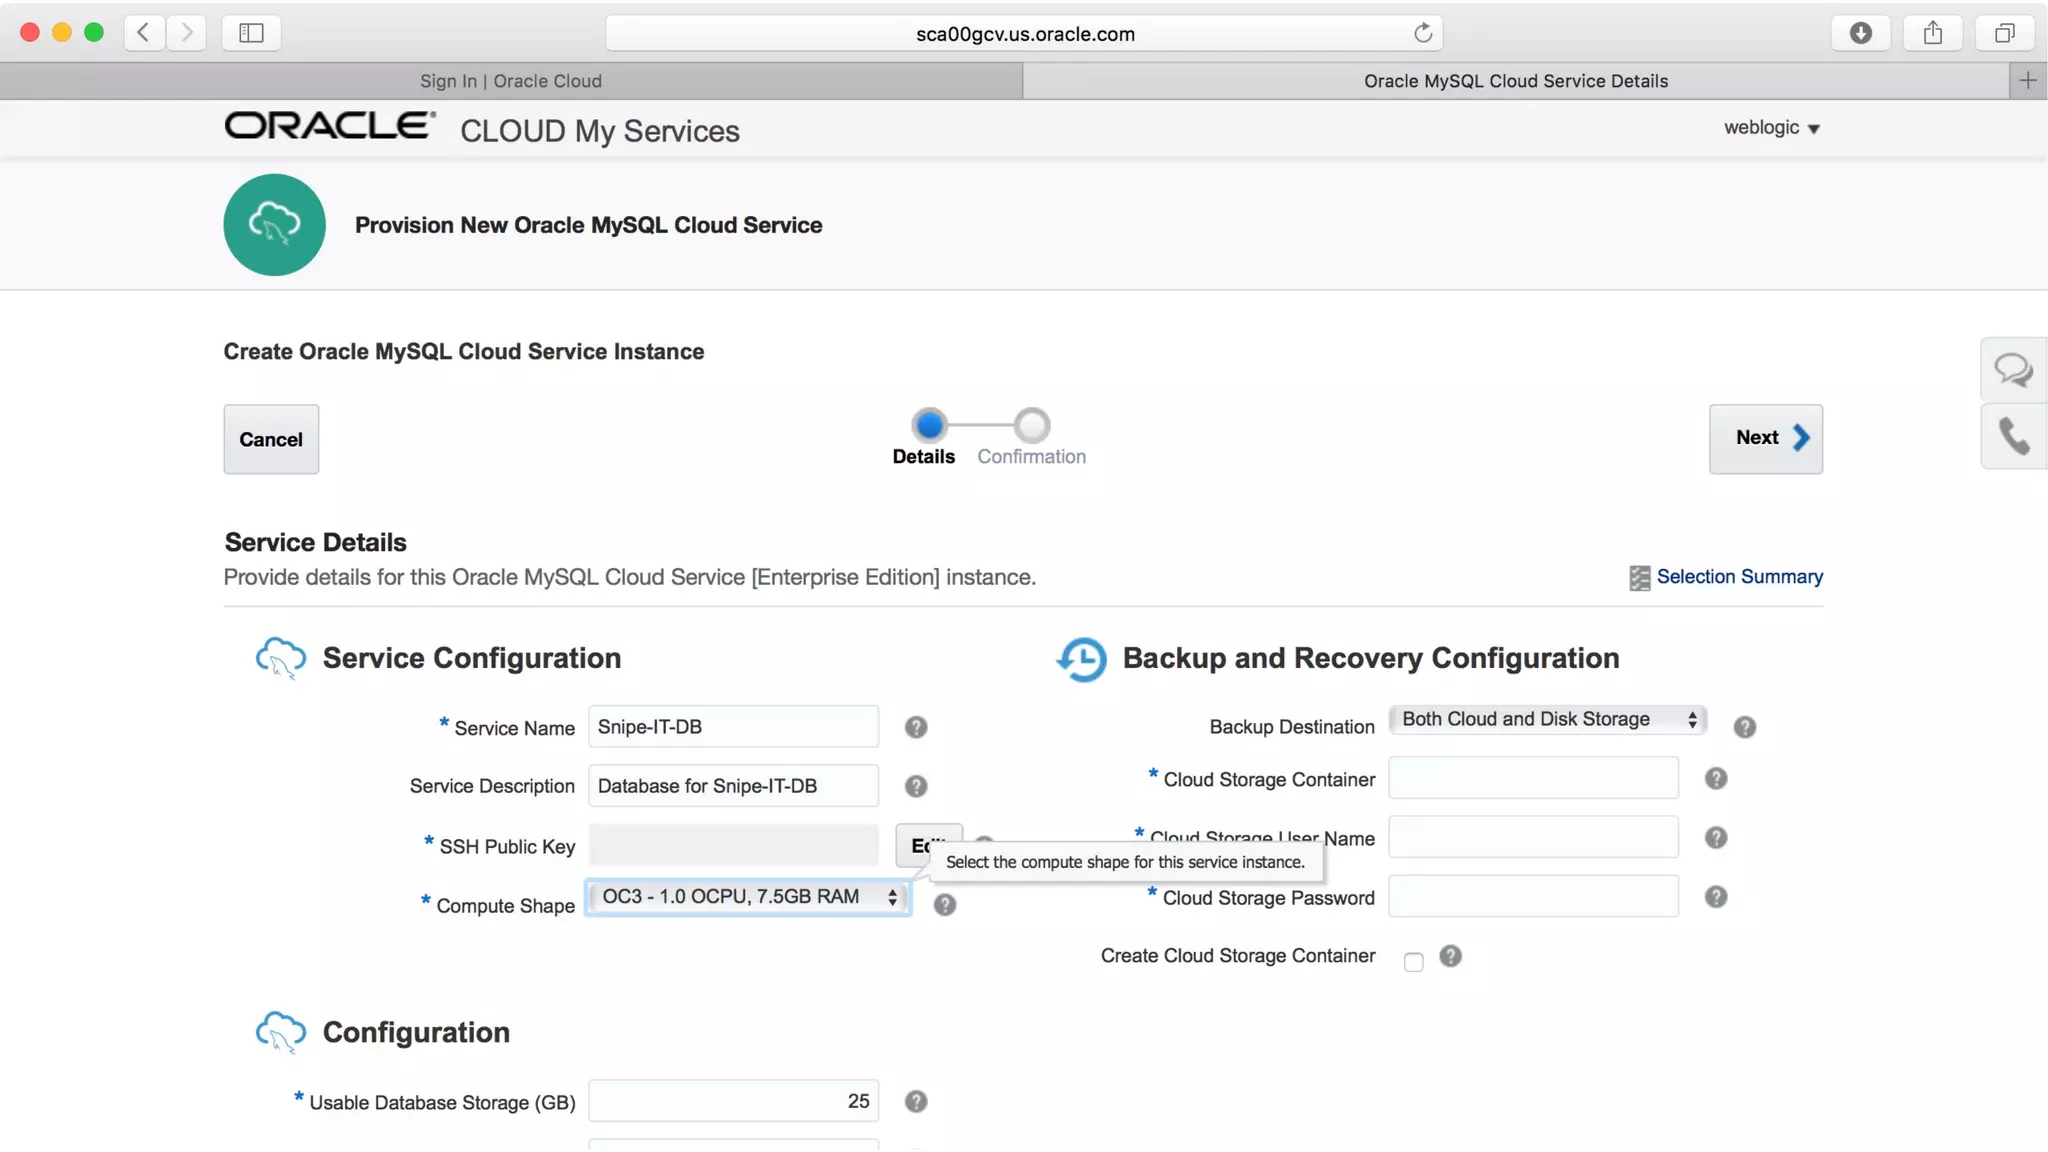The image size is (2048, 1152).
Task: Click the phone contact icon
Action: [x=2013, y=437]
